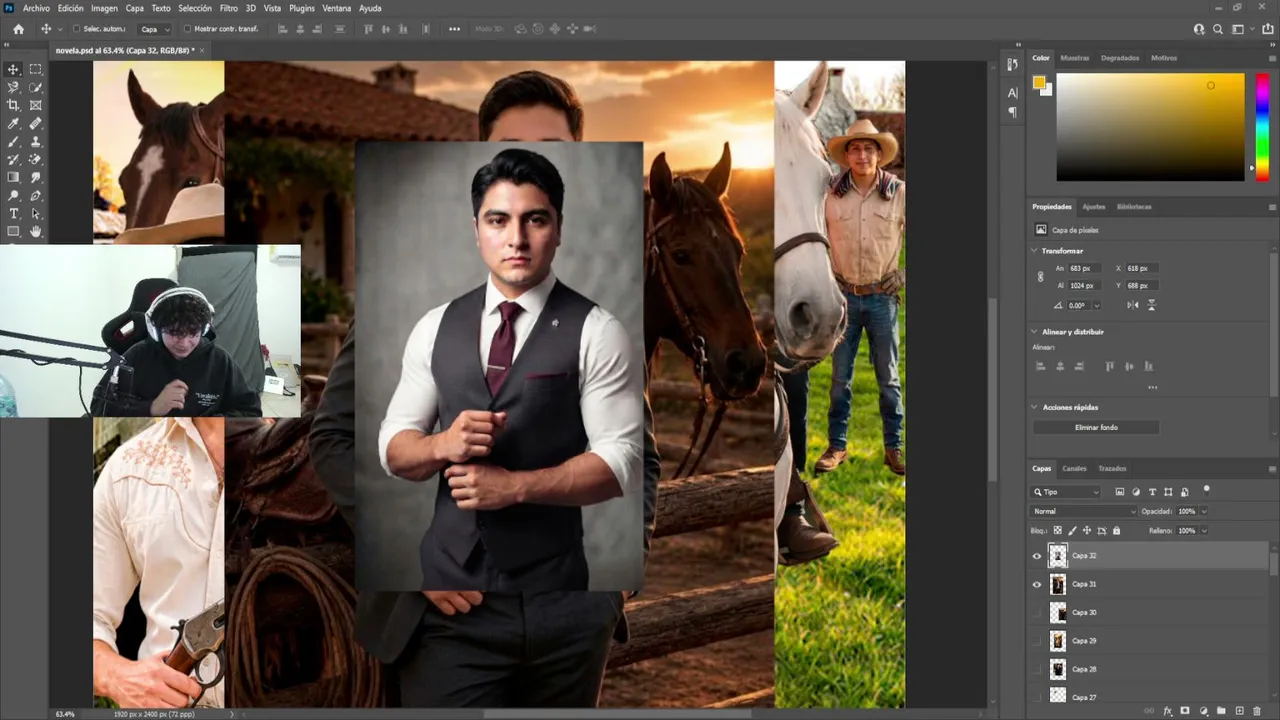Open the Character panel icon

tap(1012, 93)
